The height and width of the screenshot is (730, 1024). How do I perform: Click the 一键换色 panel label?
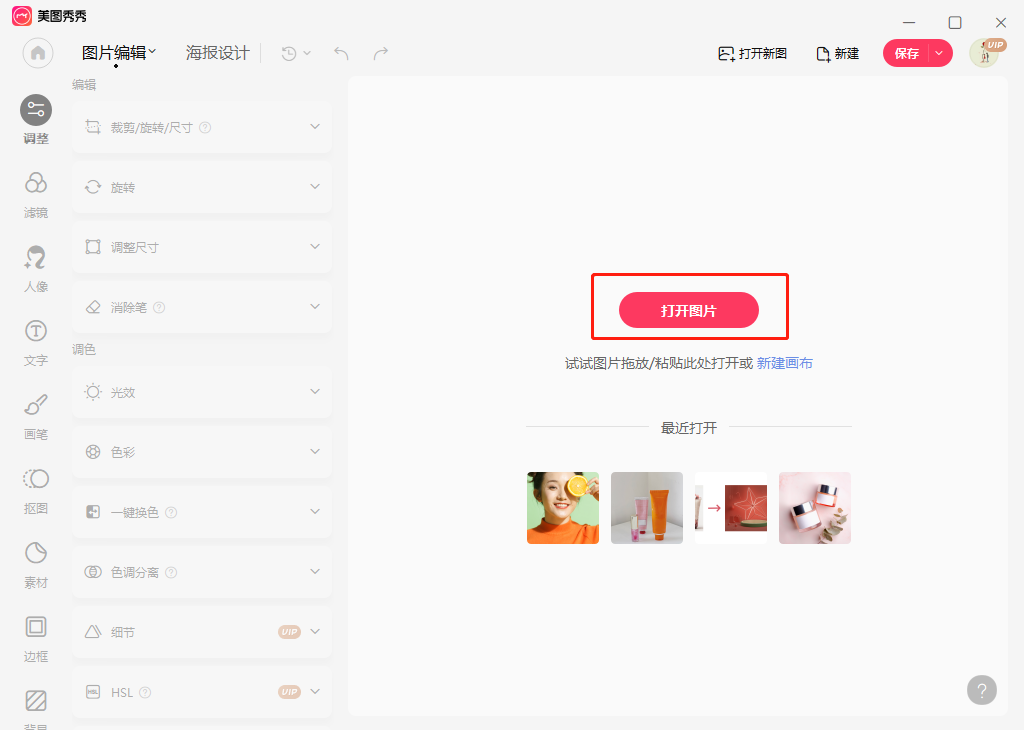tap(135, 513)
